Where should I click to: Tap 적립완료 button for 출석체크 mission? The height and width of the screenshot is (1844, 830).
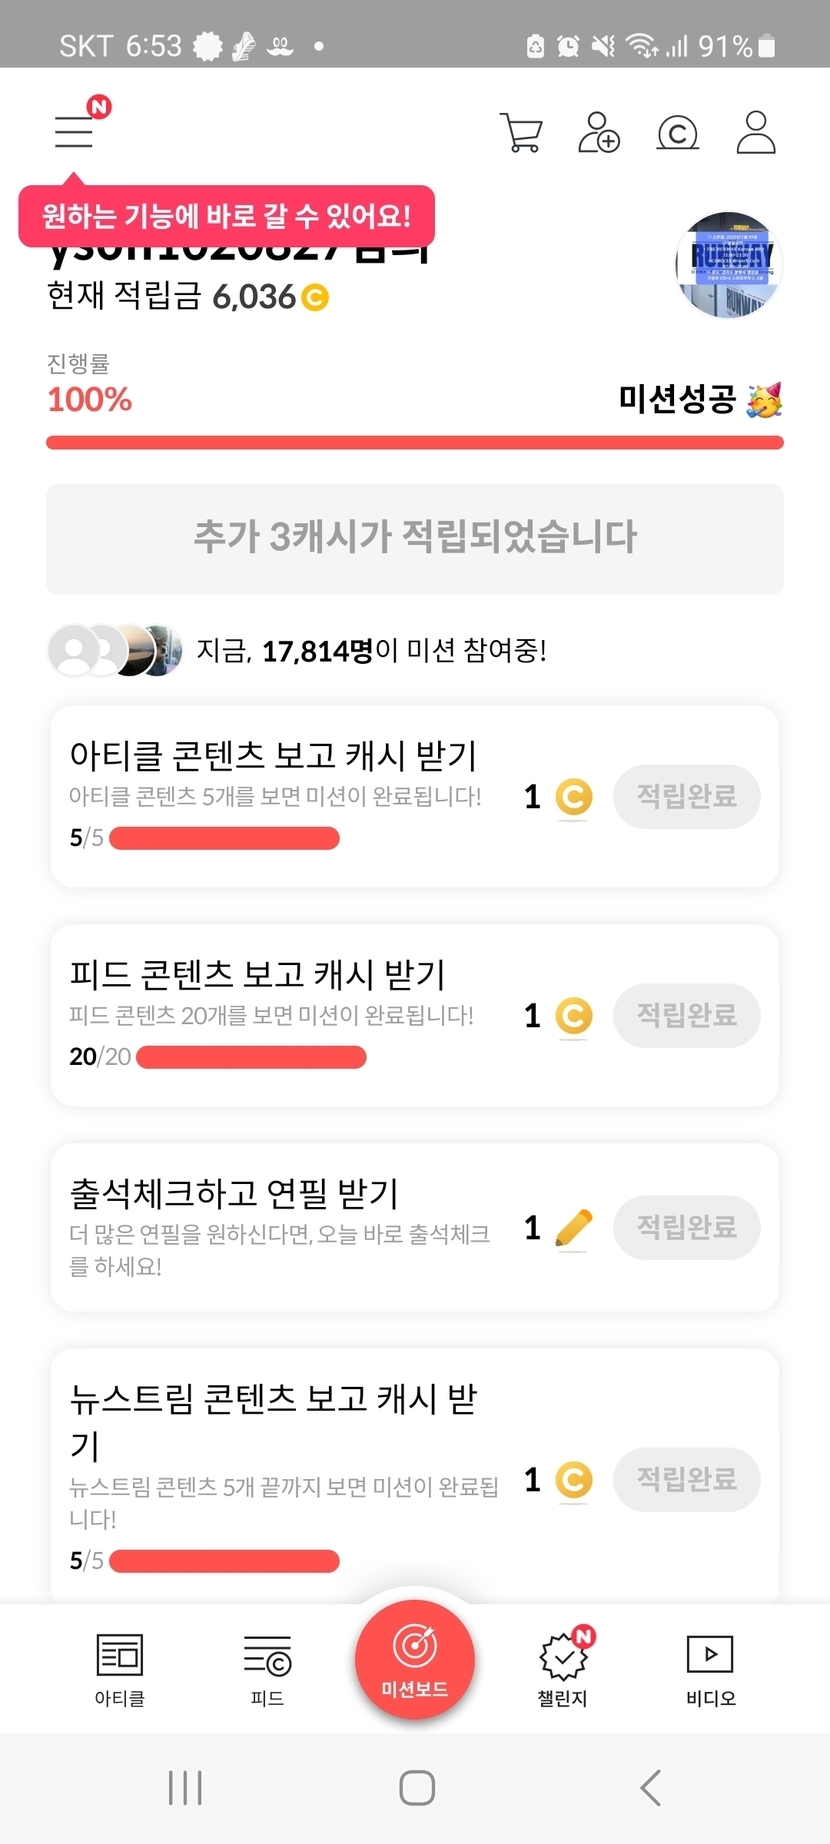pos(687,1228)
